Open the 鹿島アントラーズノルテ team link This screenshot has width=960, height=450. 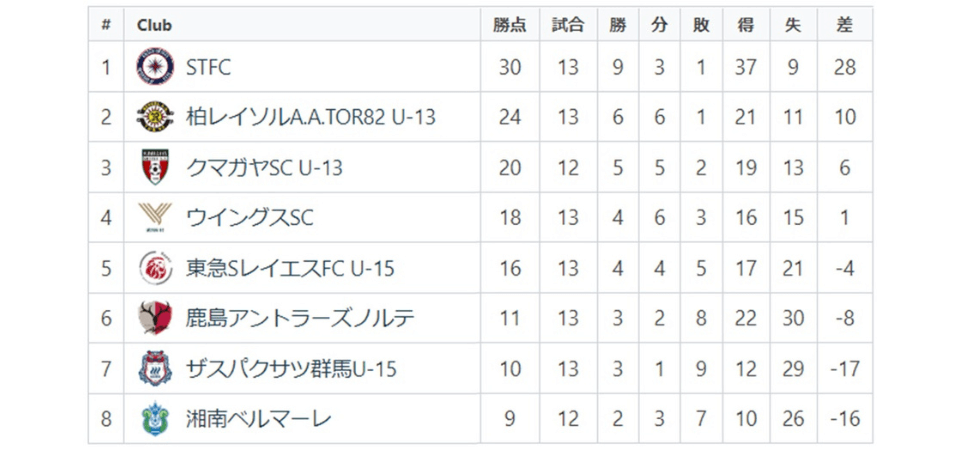coord(300,318)
